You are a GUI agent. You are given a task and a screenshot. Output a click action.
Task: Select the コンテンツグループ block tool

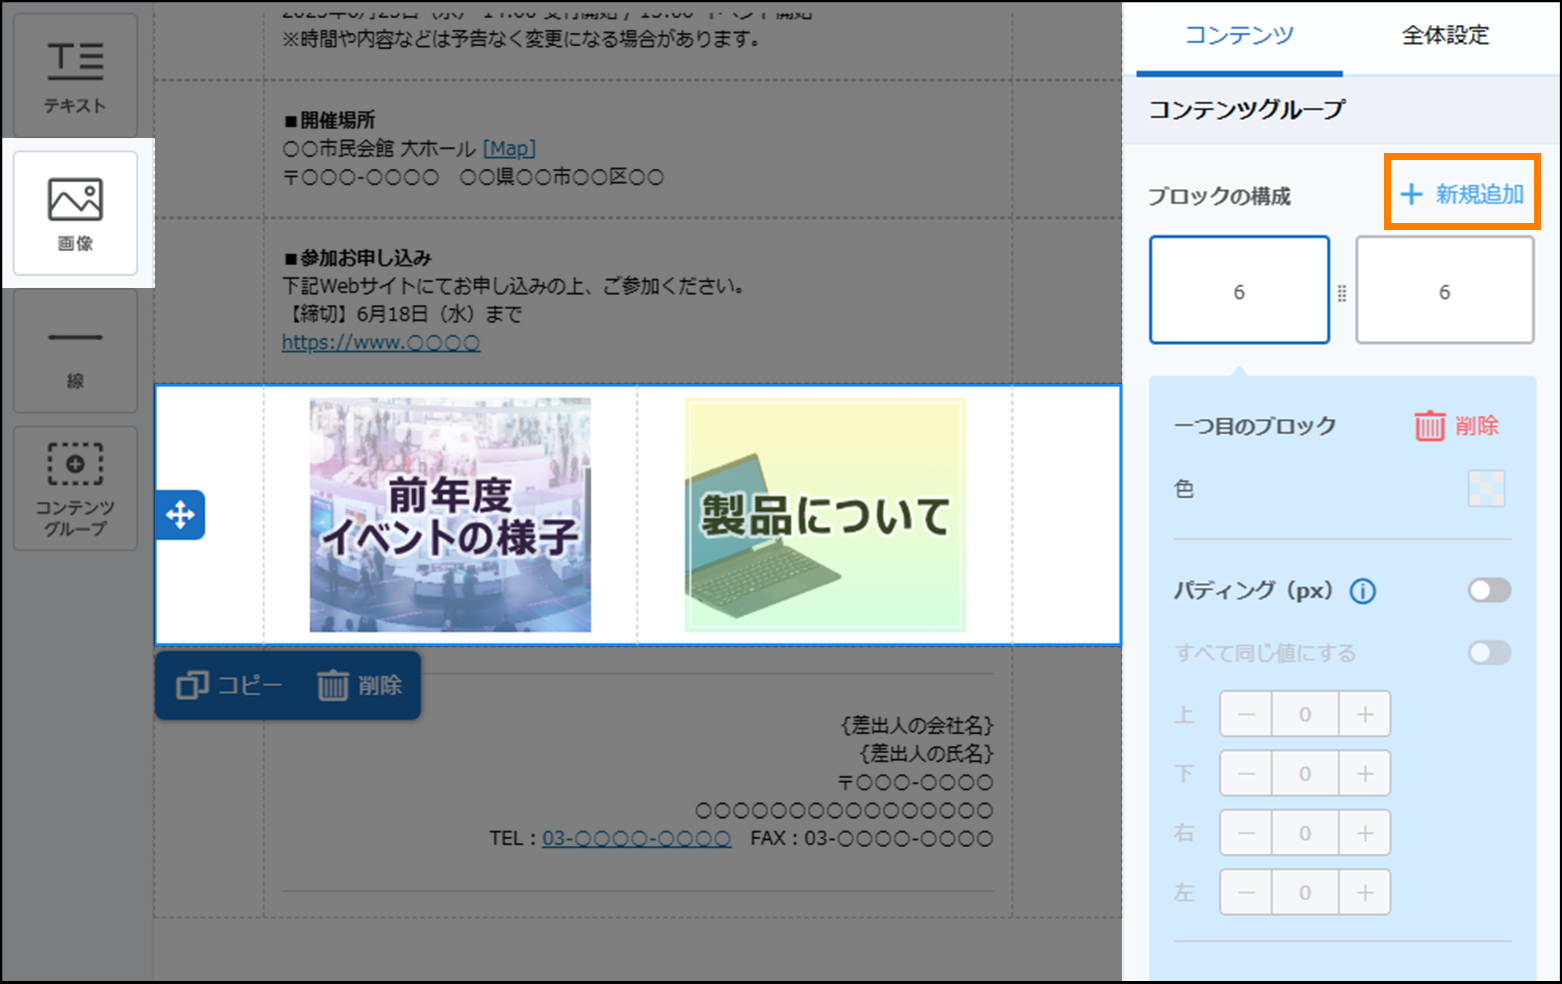[75, 488]
